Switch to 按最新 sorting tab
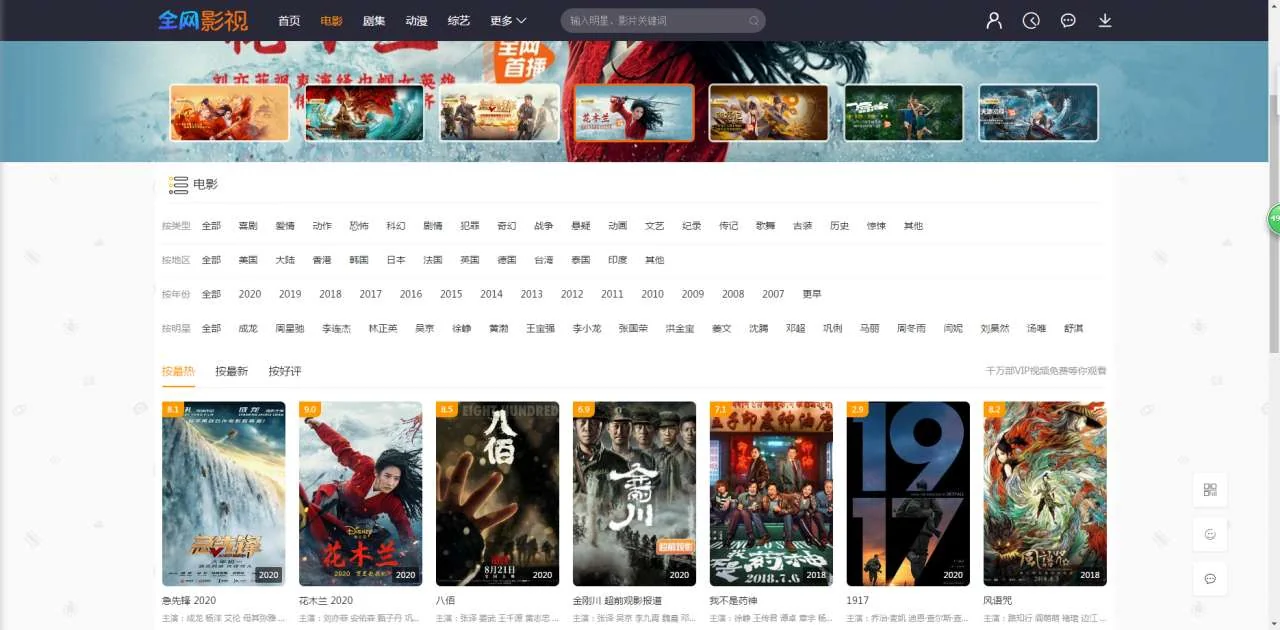Image resolution: width=1280 pixels, height=630 pixels. pyautogui.click(x=231, y=371)
